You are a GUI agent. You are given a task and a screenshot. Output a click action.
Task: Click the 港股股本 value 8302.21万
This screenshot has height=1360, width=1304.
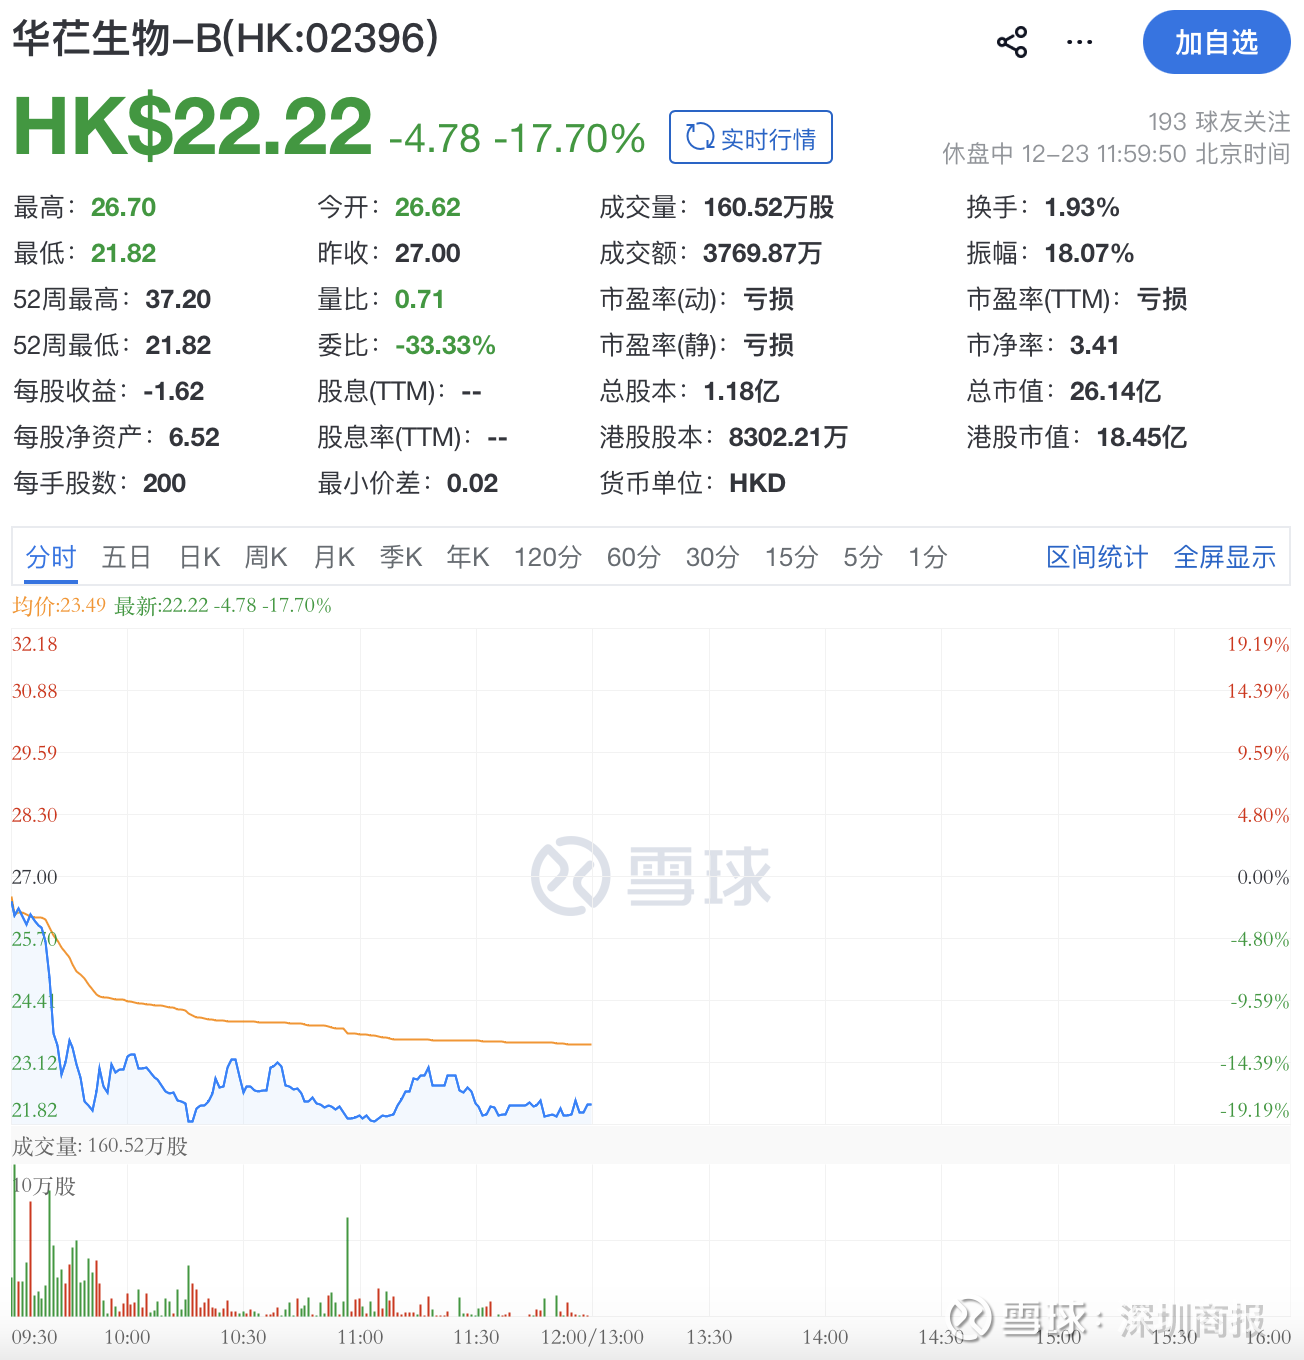[789, 437]
